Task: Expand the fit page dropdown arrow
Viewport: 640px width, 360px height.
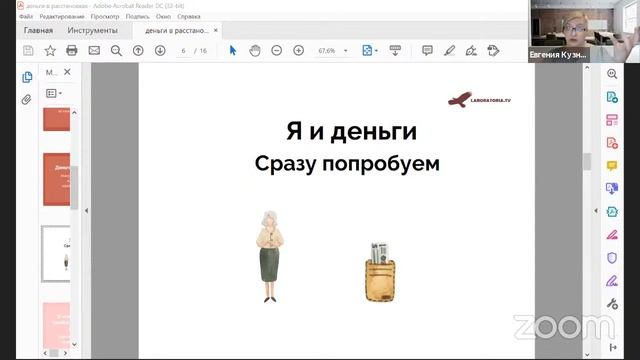Action: pyautogui.click(x=376, y=51)
